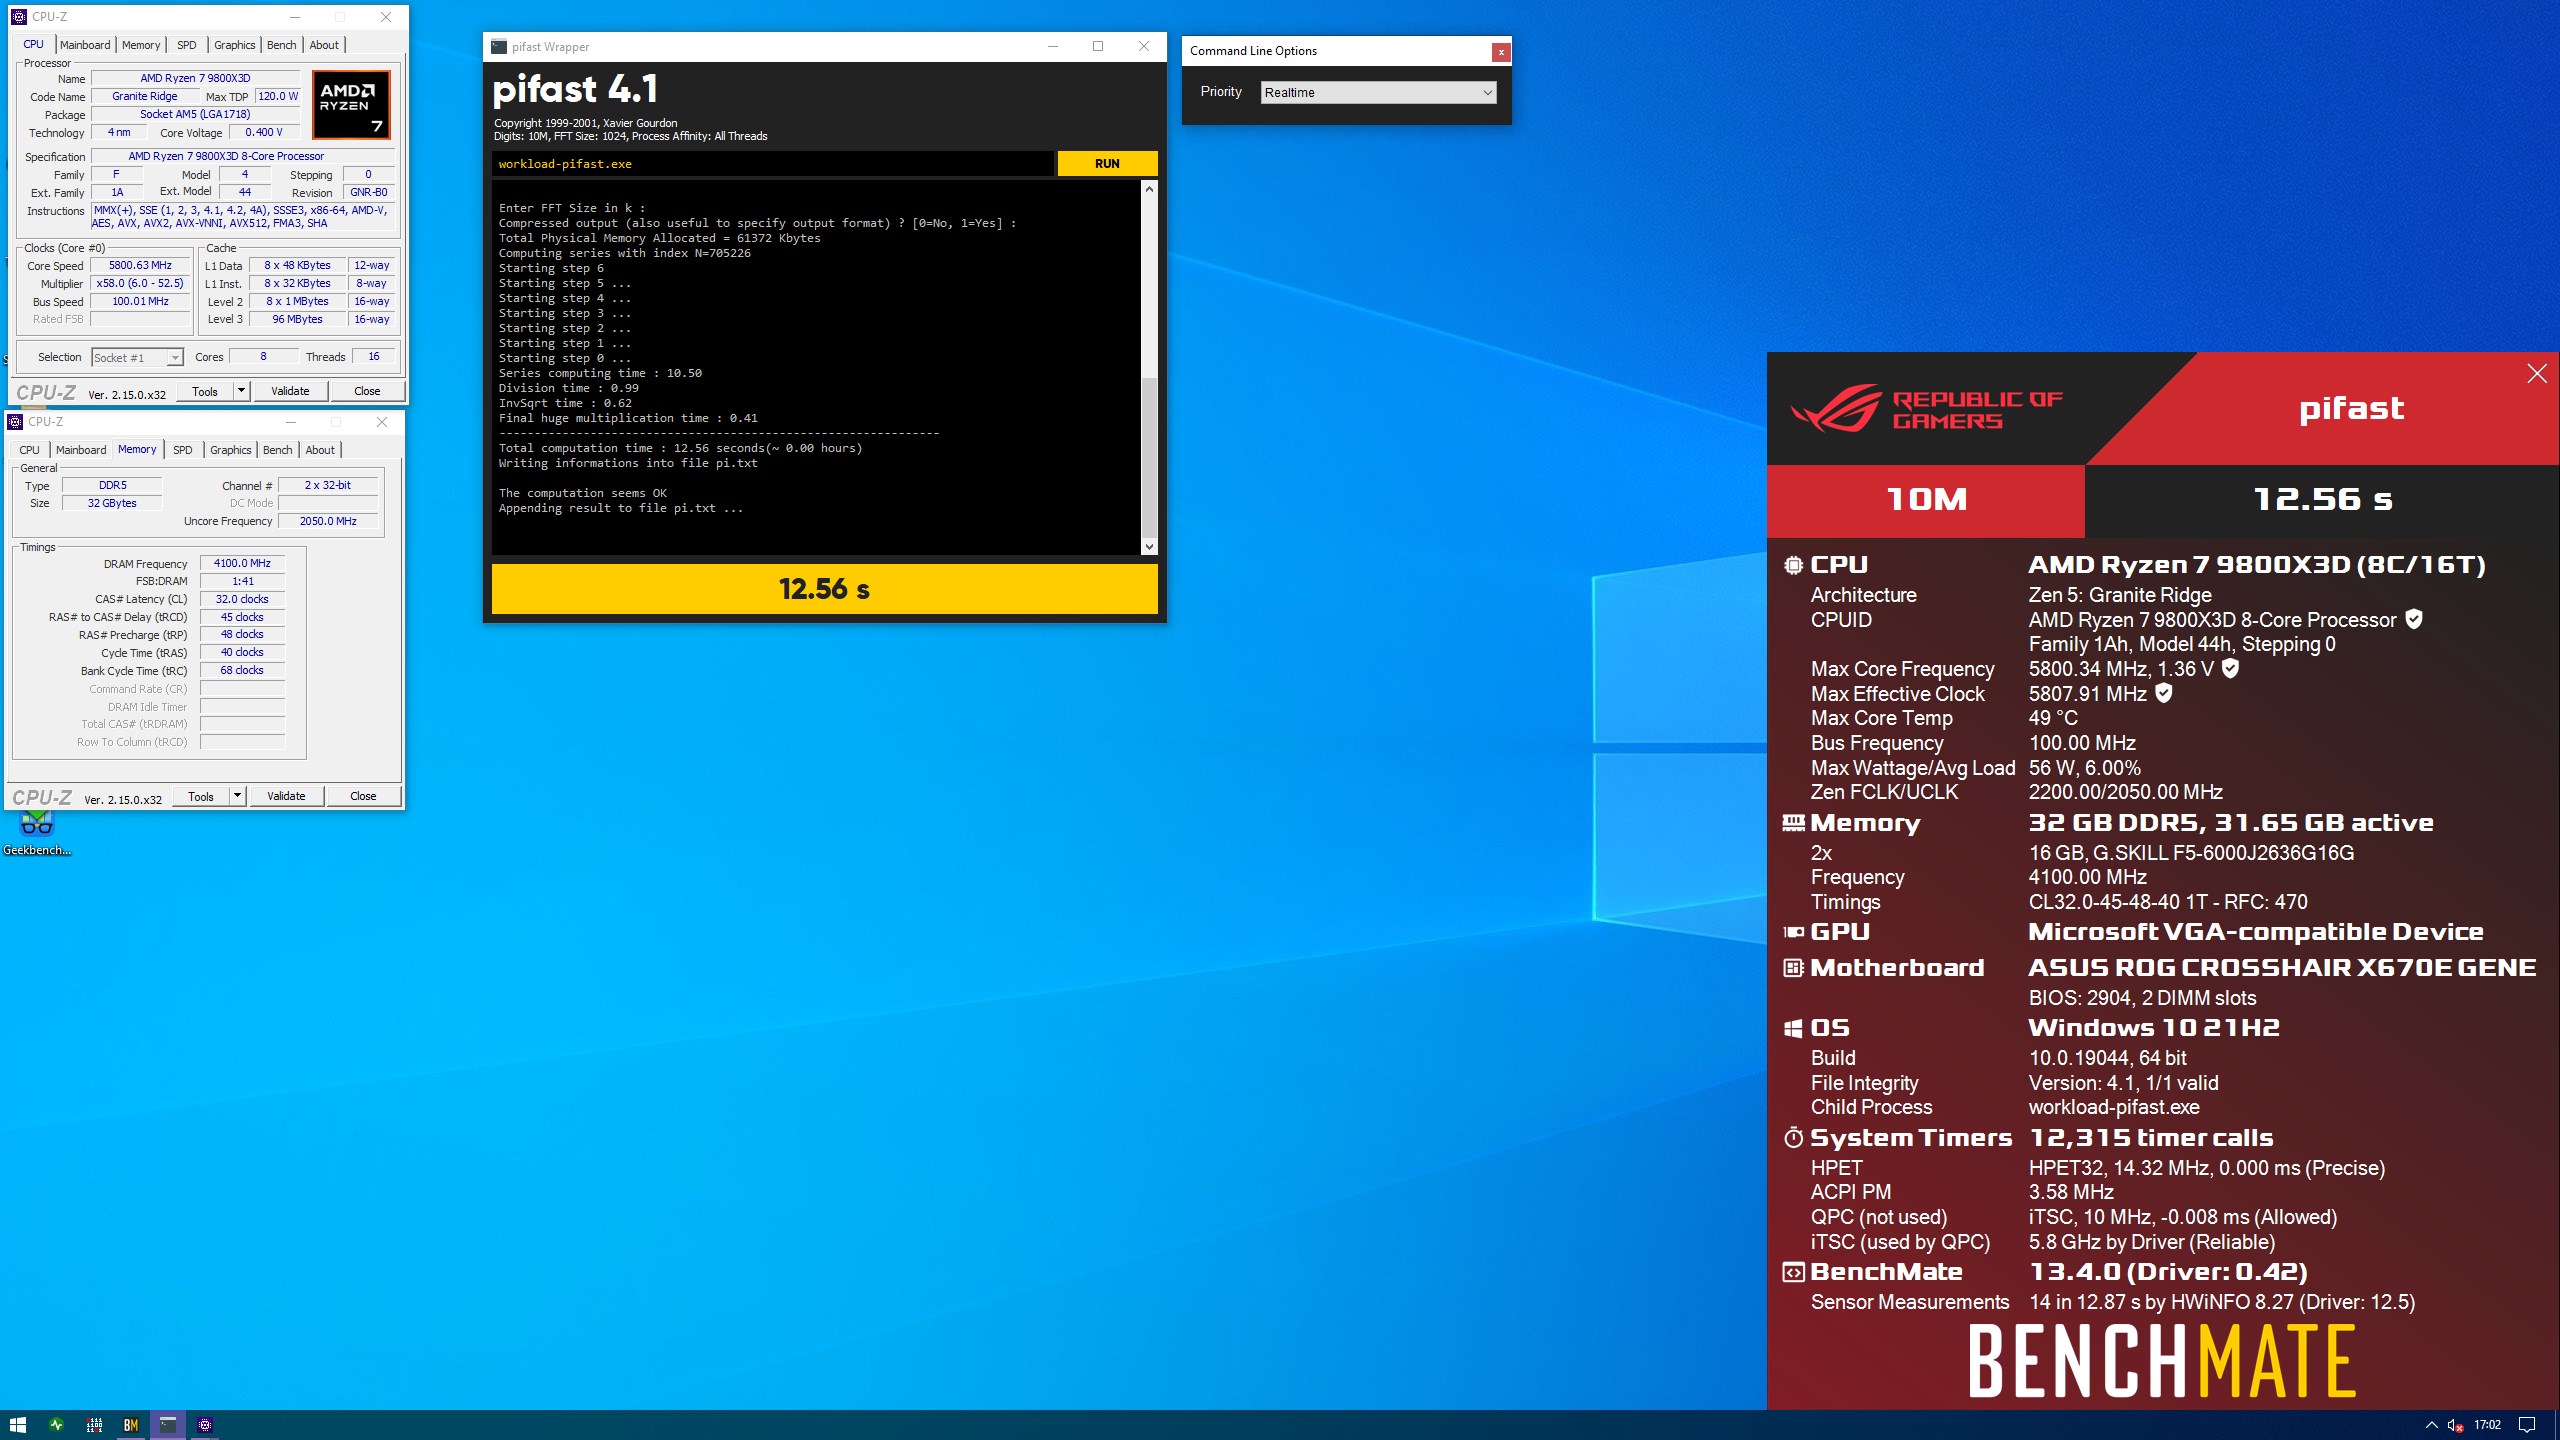
Task: Select Graphics tab in lower CPU-Z window
Action: [231, 450]
